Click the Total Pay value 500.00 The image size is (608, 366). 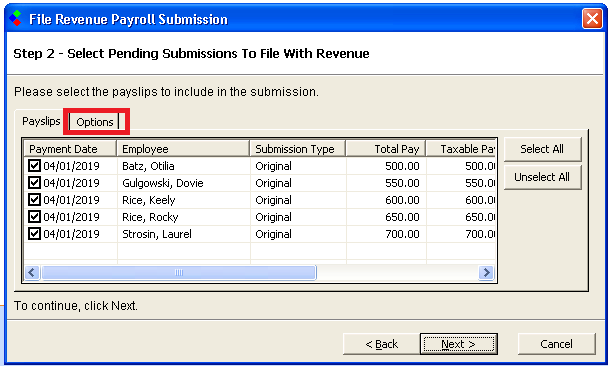pos(402,166)
